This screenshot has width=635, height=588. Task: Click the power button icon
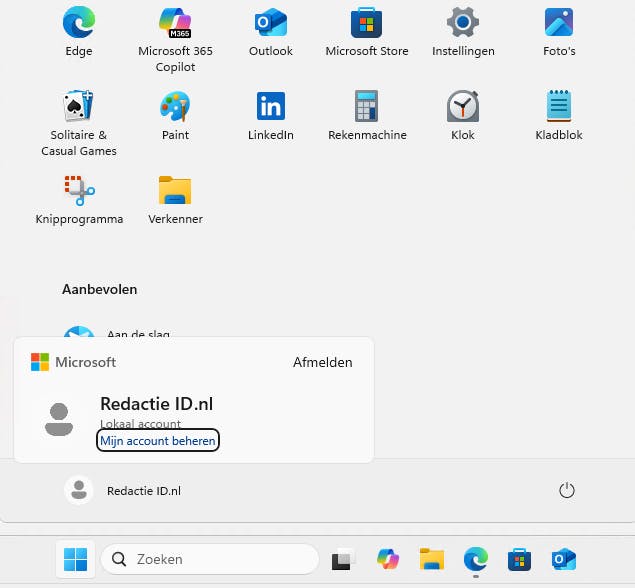click(x=567, y=490)
